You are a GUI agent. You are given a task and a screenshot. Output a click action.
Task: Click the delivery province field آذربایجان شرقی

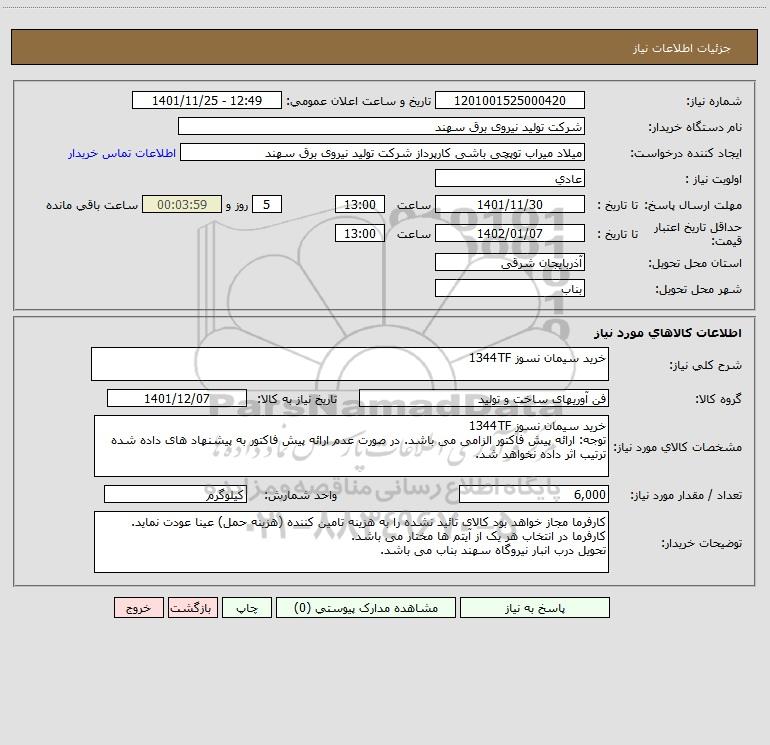pos(510,262)
